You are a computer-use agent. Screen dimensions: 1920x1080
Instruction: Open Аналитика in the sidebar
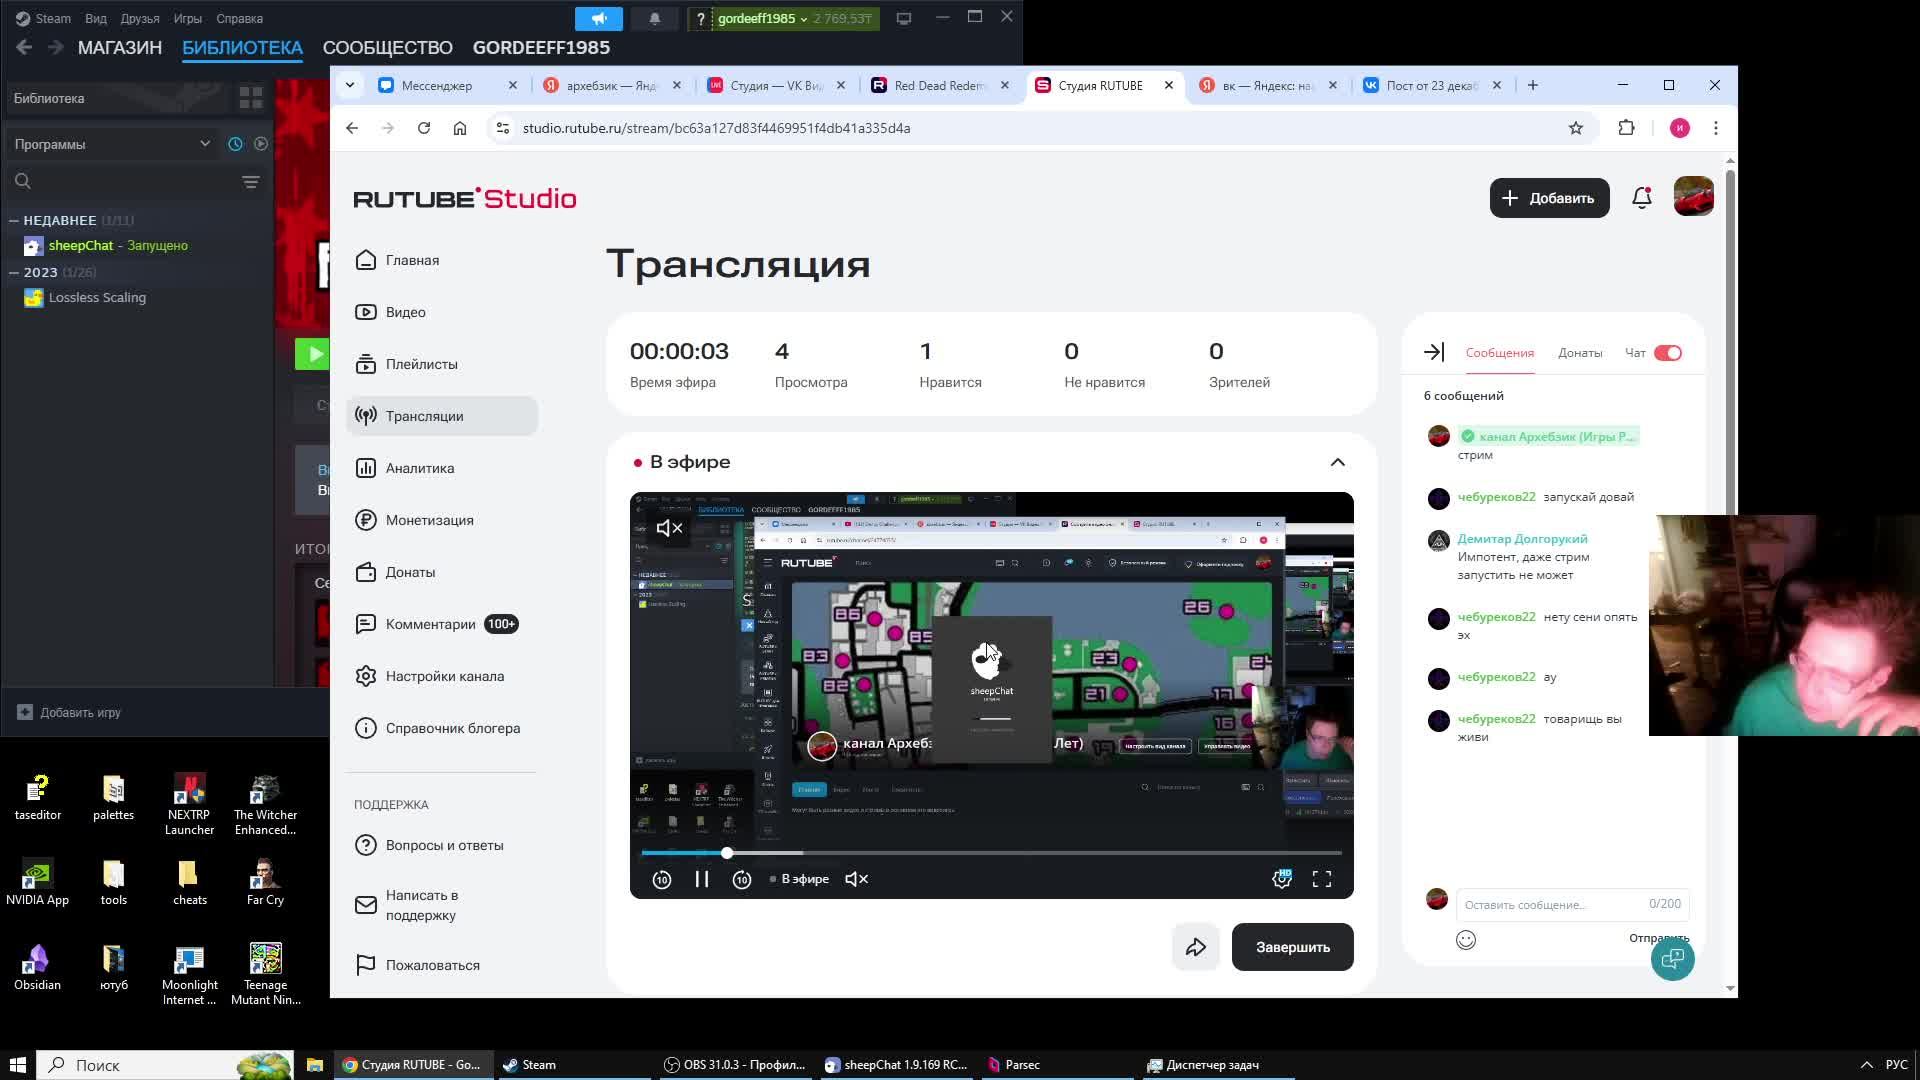pos(419,468)
